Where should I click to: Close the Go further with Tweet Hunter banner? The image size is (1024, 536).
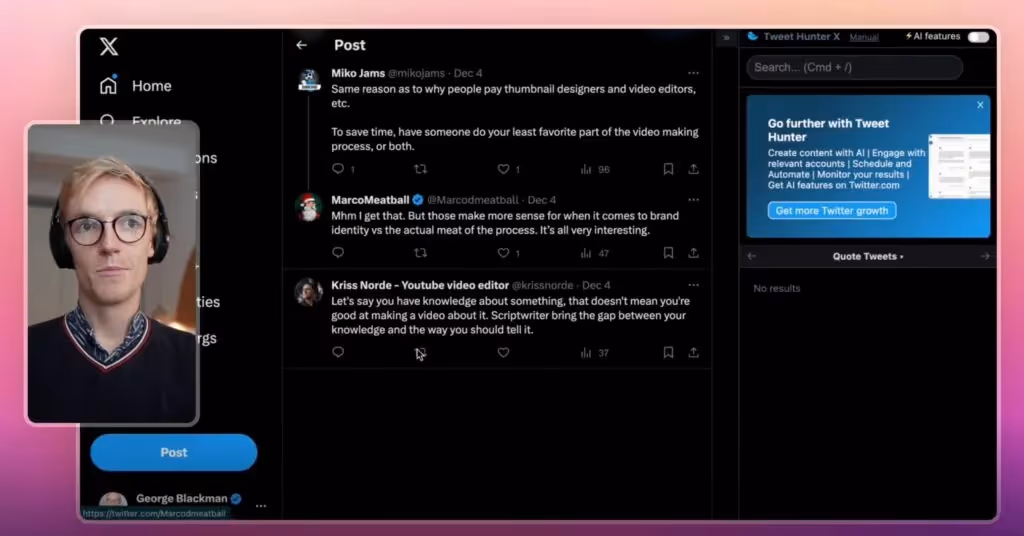click(980, 104)
